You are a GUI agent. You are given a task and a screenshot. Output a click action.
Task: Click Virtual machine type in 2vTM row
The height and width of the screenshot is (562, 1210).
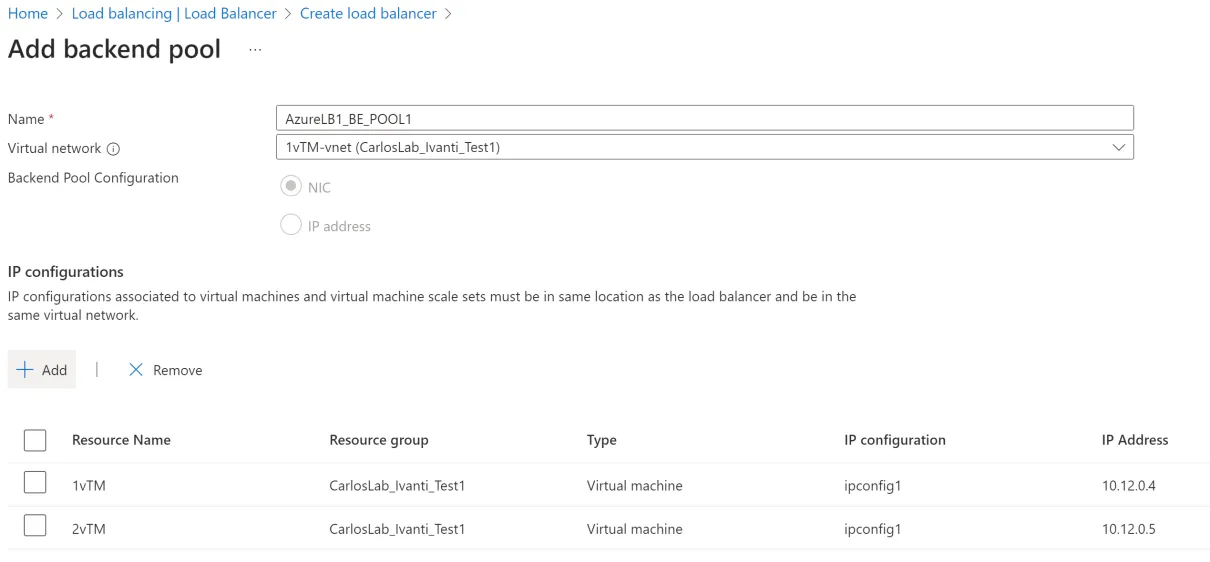(x=635, y=529)
